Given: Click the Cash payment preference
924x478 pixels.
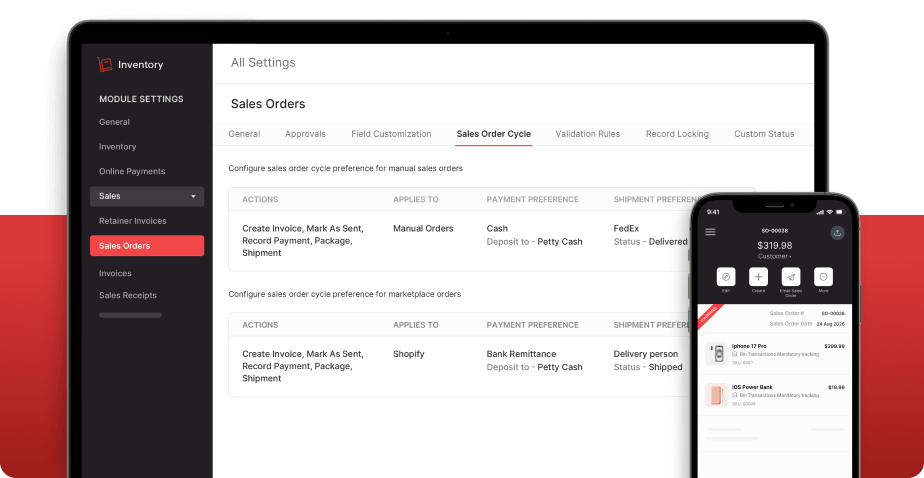Looking at the screenshot, I should [497, 228].
